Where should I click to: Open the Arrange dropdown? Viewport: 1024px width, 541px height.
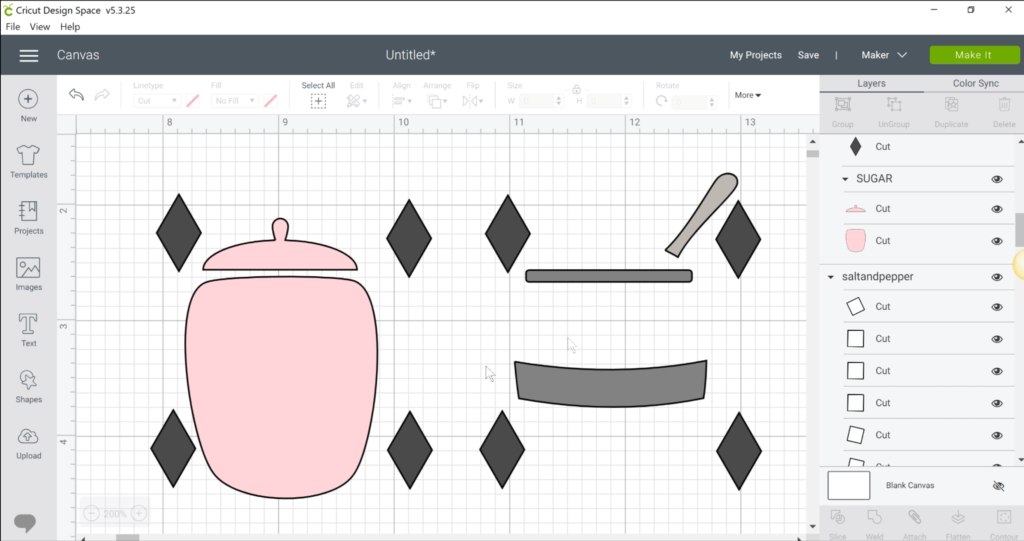tap(437, 101)
